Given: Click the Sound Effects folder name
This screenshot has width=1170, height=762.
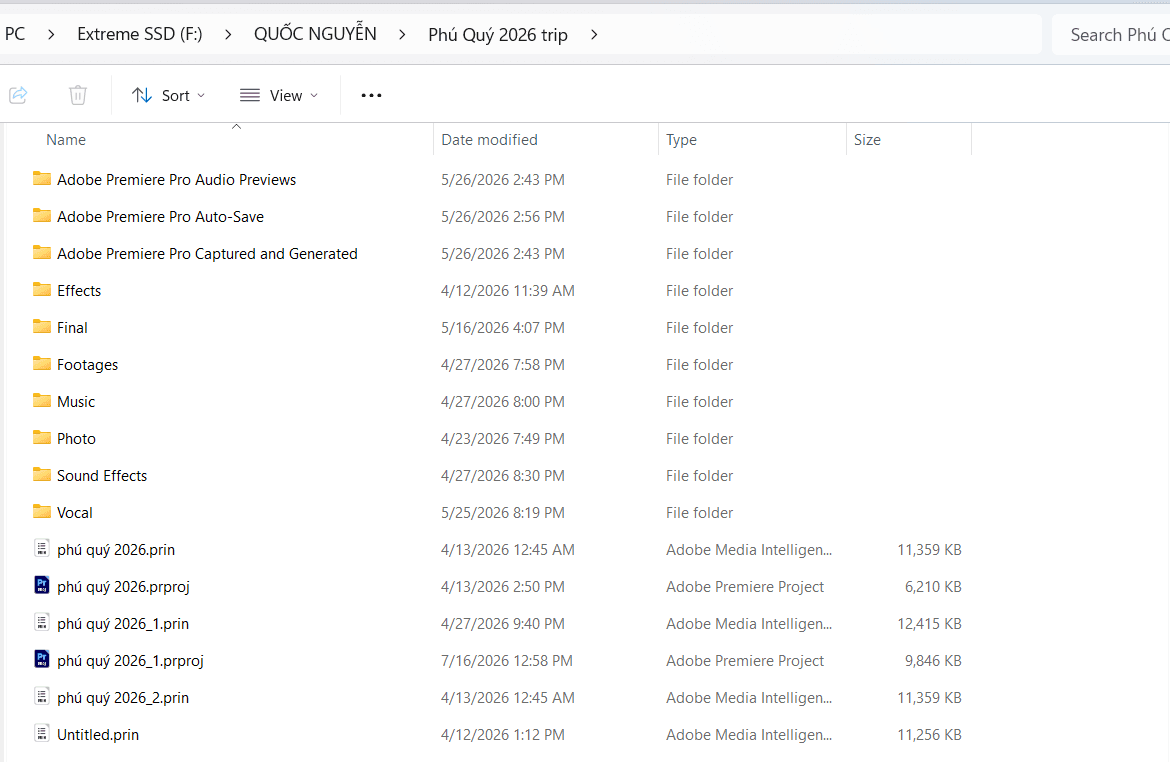Looking at the screenshot, I should tap(102, 476).
